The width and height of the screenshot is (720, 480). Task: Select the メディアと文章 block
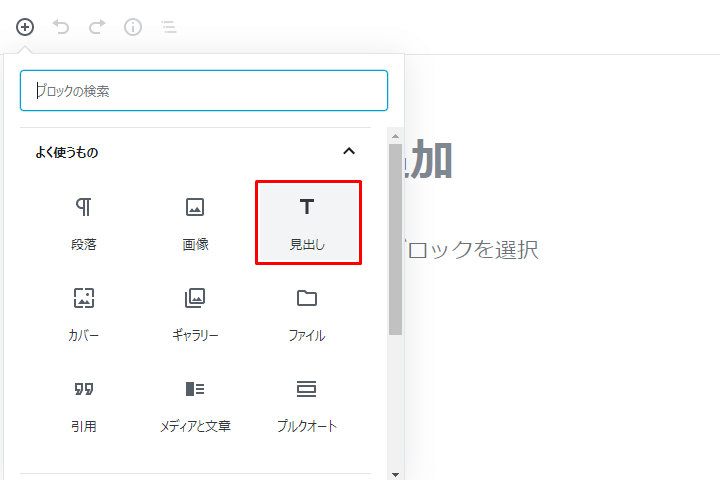point(195,406)
